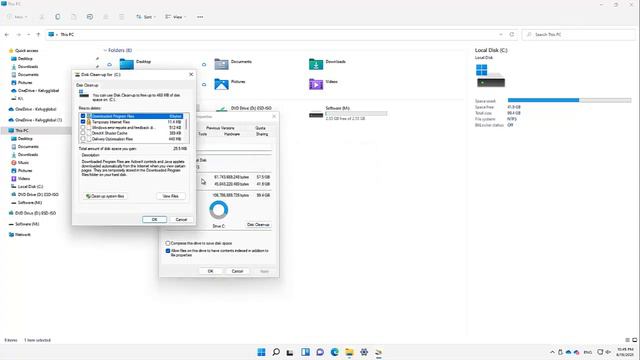The height and width of the screenshot is (360, 640).
Task: Go up one level with Up arrow
Action: (x=38, y=35)
